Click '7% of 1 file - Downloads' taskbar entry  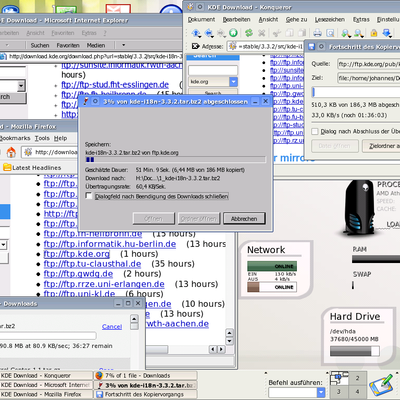click(145, 376)
